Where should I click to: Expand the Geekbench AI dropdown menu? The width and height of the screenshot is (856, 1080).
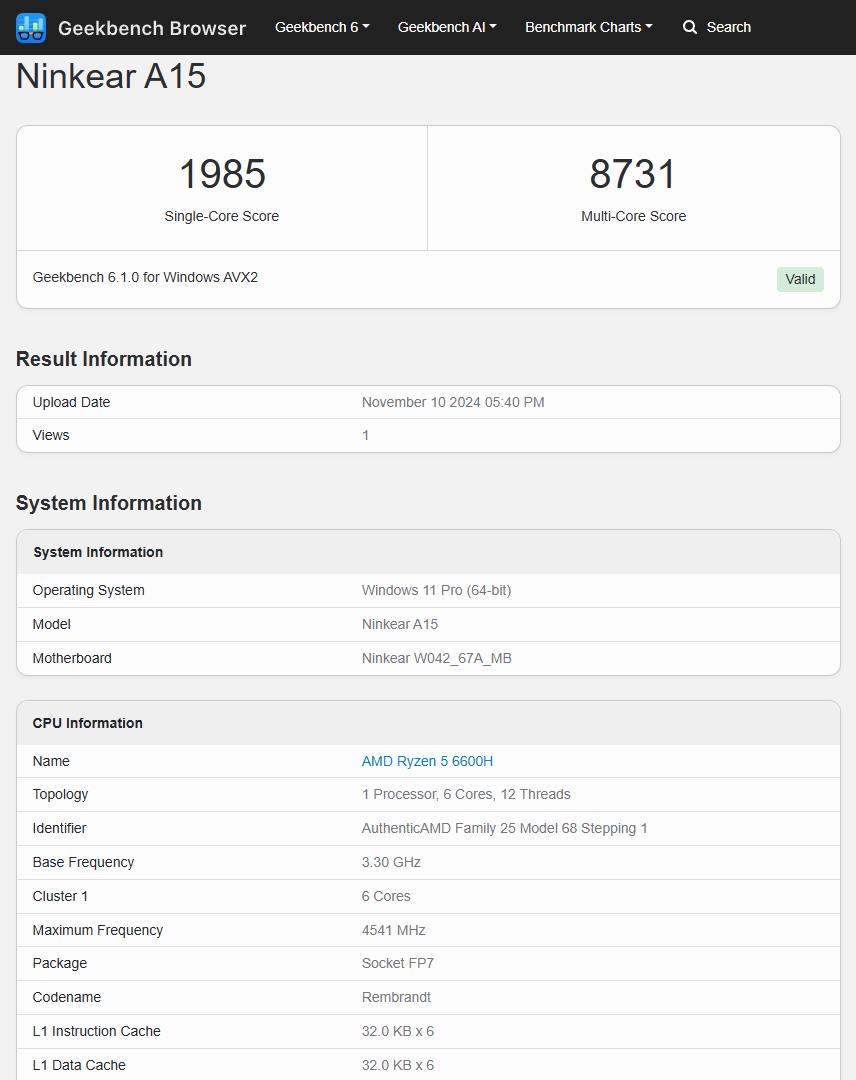pos(447,28)
